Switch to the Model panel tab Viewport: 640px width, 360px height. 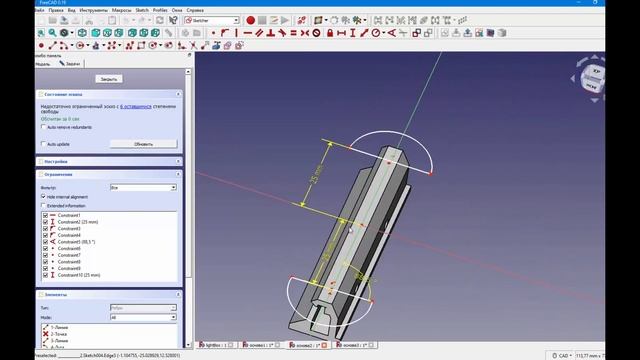pos(43,64)
